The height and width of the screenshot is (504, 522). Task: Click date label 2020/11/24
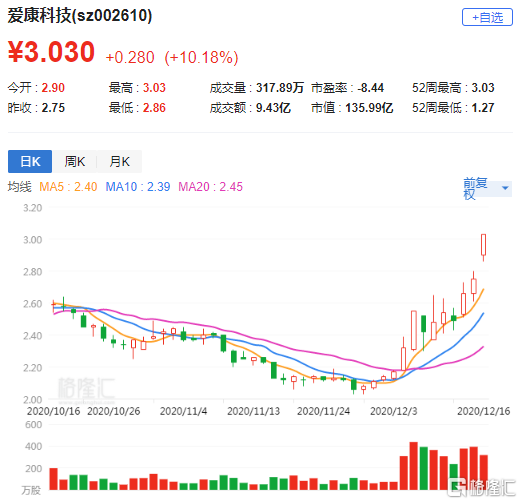pos(323,411)
